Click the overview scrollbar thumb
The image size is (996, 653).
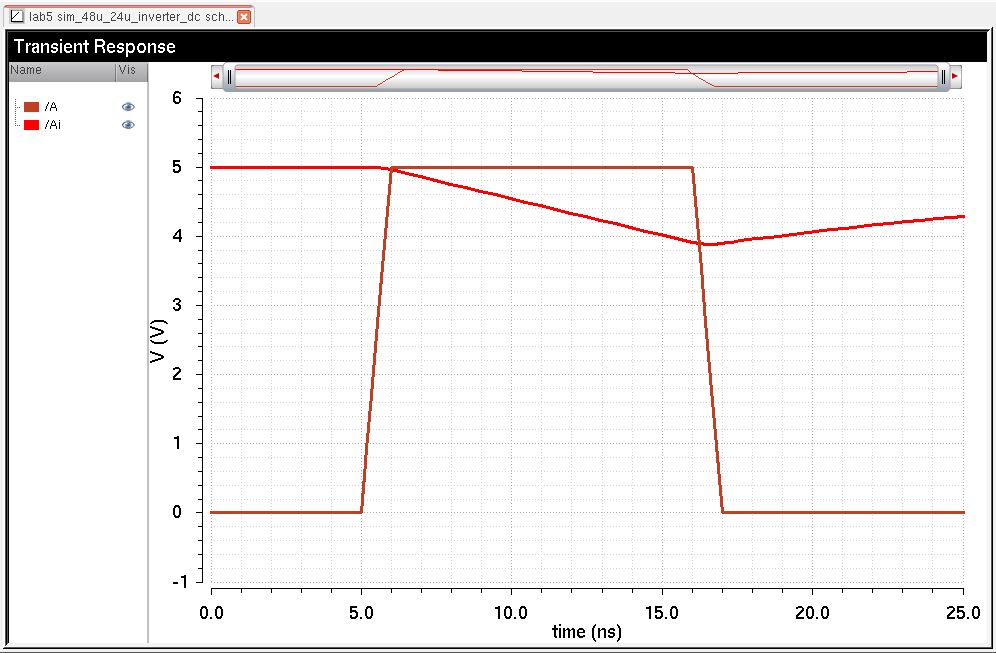pos(586,77)
